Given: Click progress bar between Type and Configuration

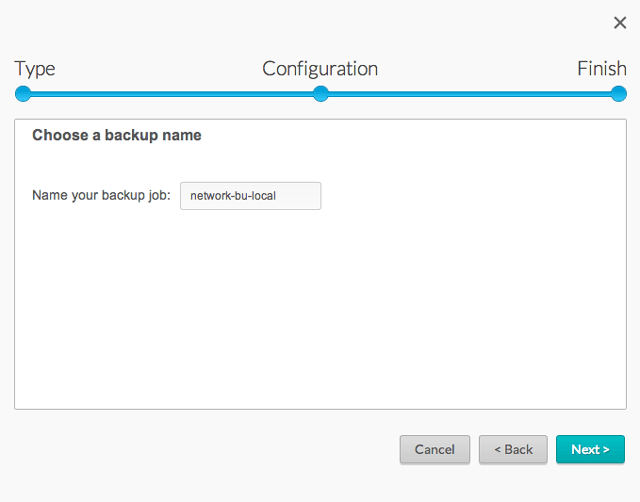Looking at the screenshot, I should 170,94.
